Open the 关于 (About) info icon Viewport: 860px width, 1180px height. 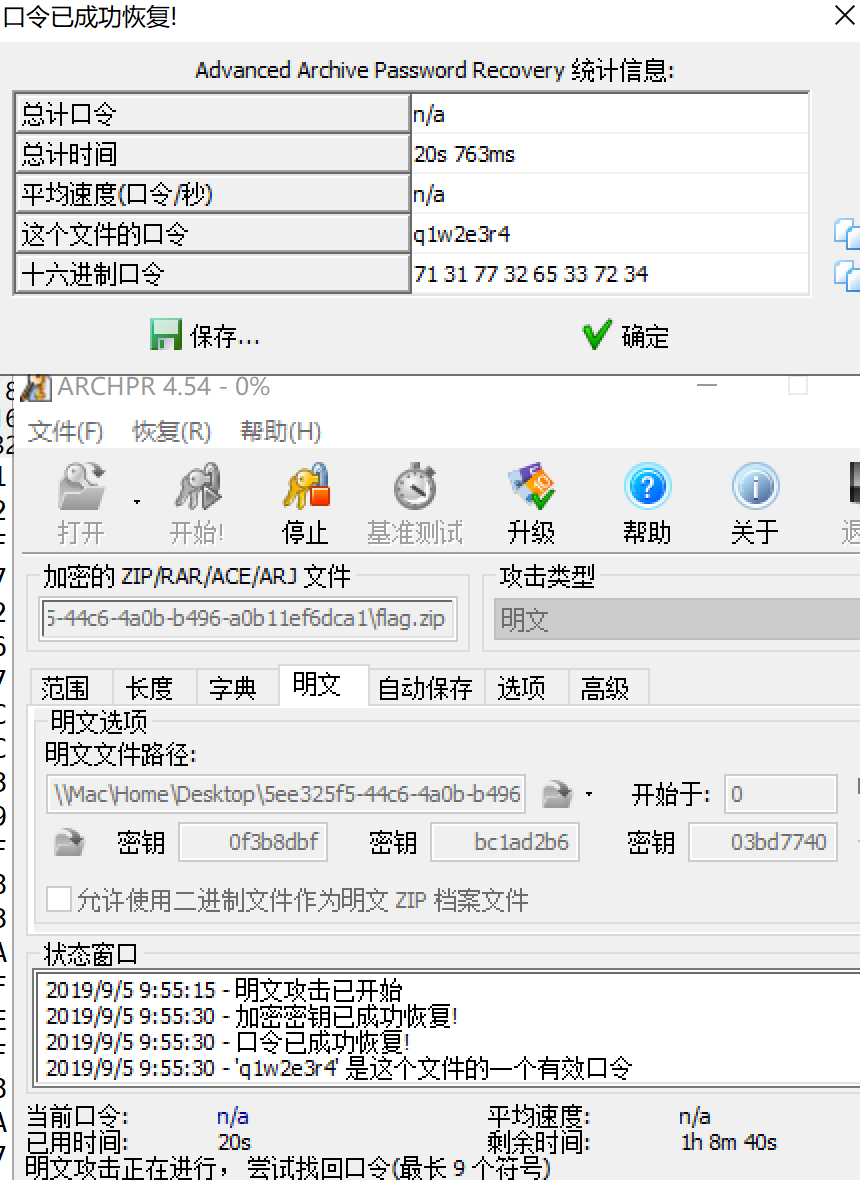tap(755, 487)
